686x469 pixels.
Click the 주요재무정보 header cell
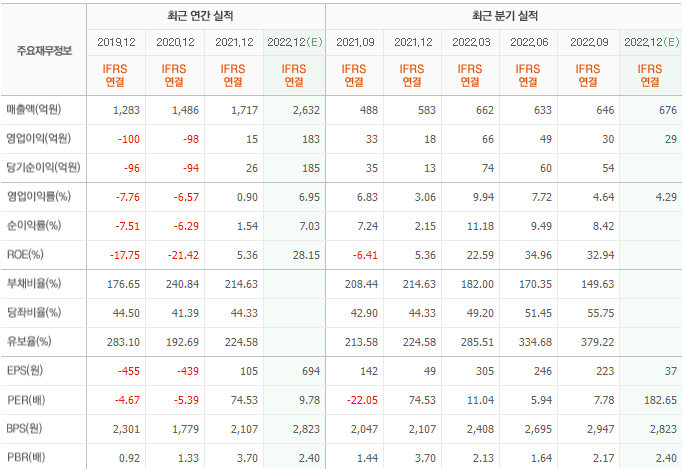click(x=44, y=51)
